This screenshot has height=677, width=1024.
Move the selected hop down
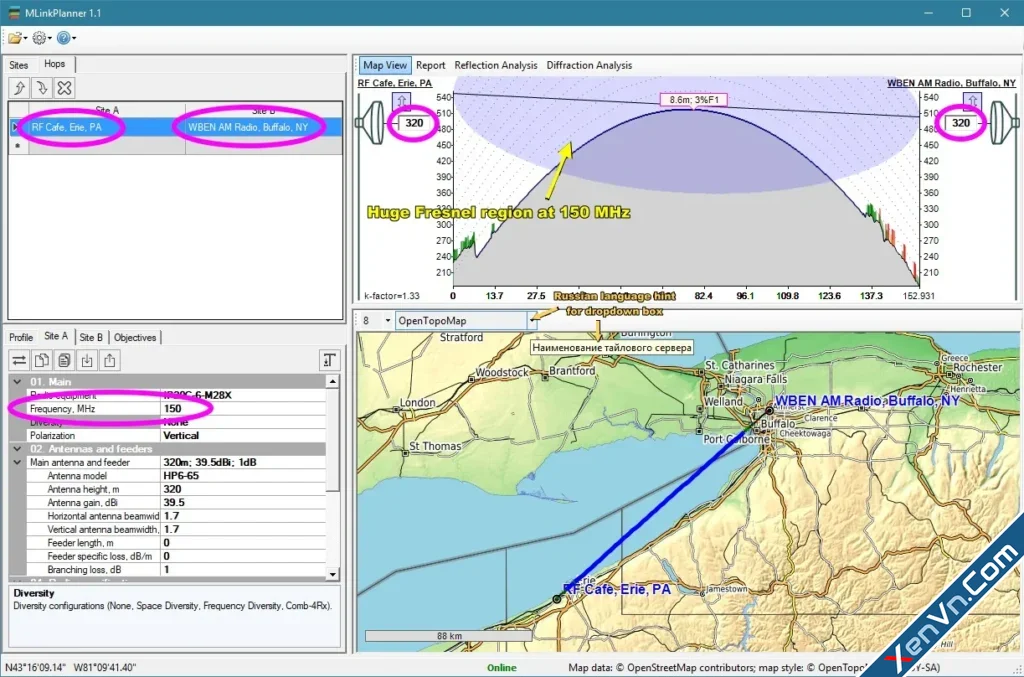click(42, 87)
